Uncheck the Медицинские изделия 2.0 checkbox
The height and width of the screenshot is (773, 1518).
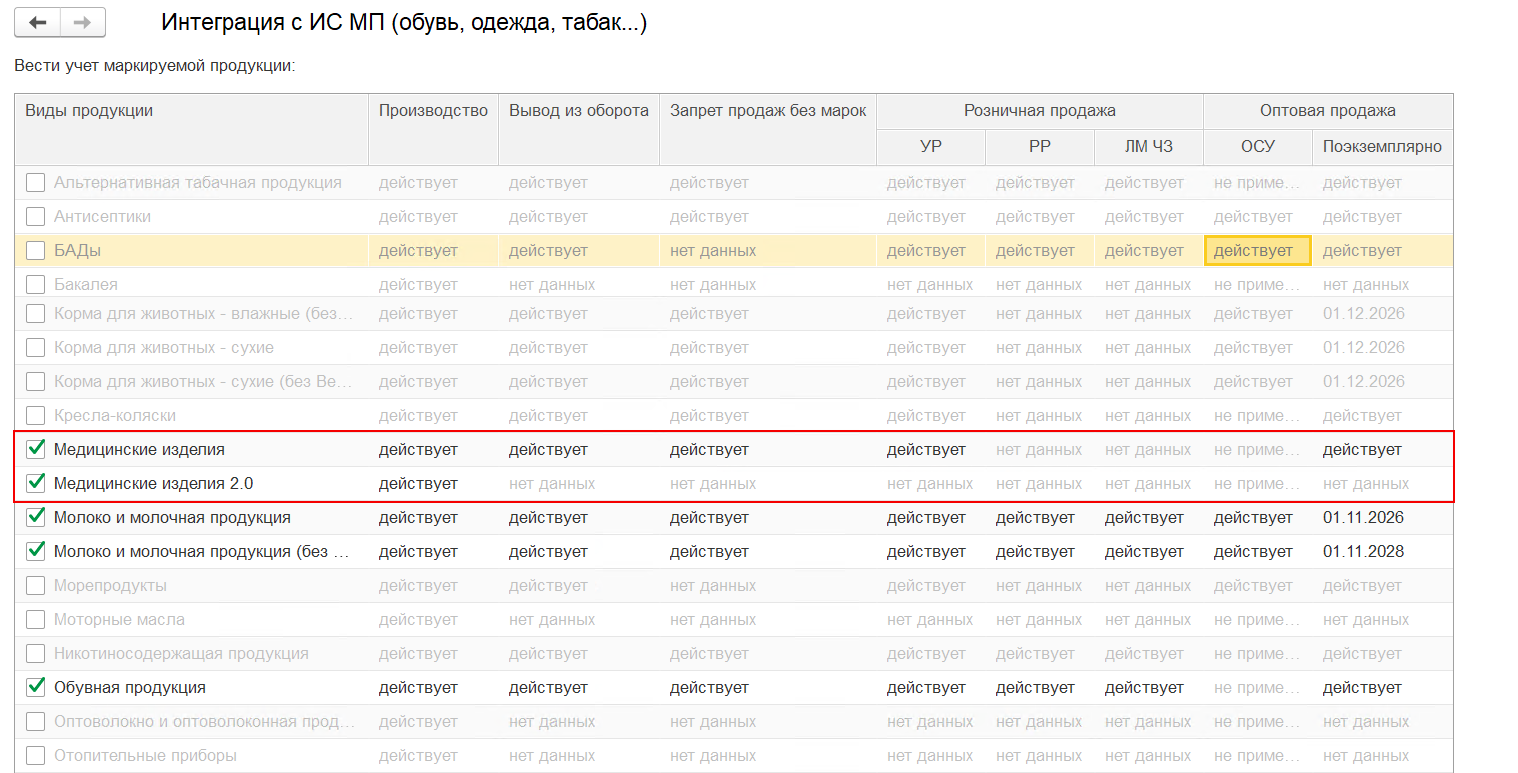coord(36,483)
